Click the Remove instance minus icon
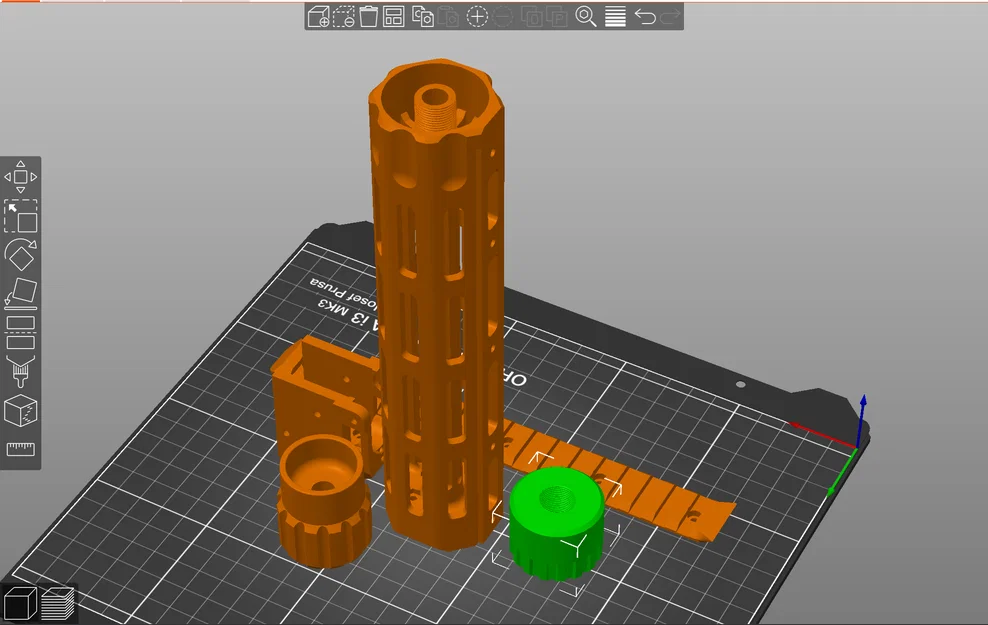This screenshot has width=988, height=625. 502,16
